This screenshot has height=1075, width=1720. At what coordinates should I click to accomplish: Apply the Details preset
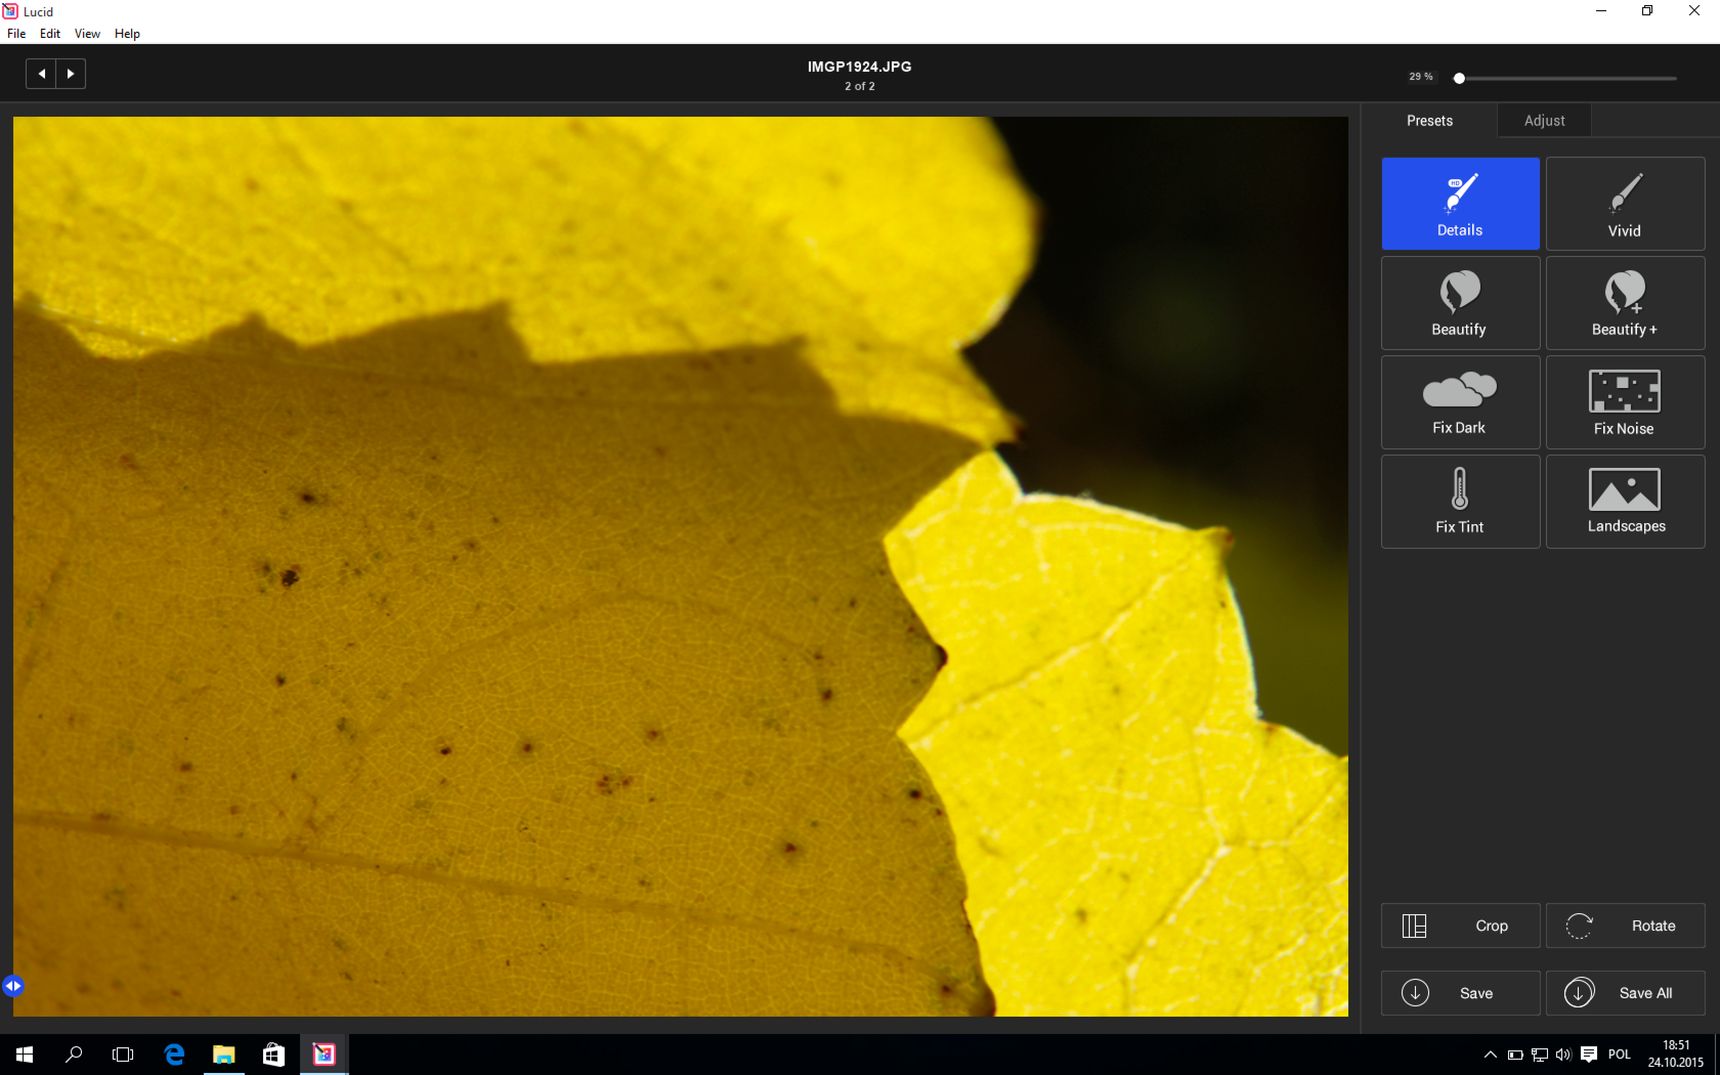pos(1460,203)
